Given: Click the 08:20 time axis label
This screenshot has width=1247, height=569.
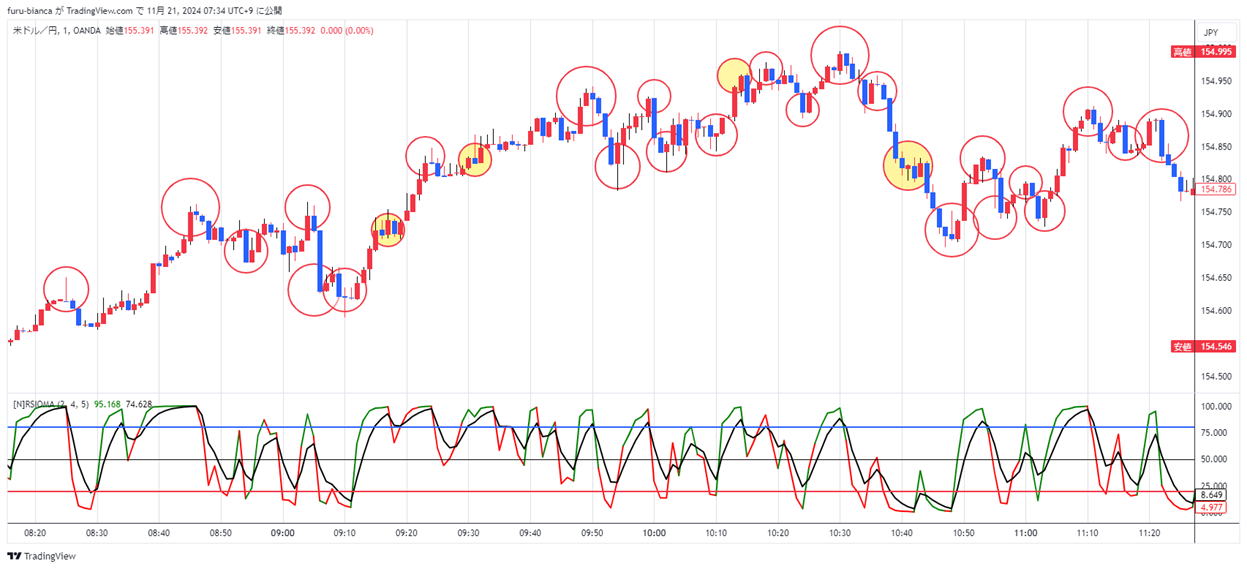Looking at the screenshot, I should coord(35,533).
